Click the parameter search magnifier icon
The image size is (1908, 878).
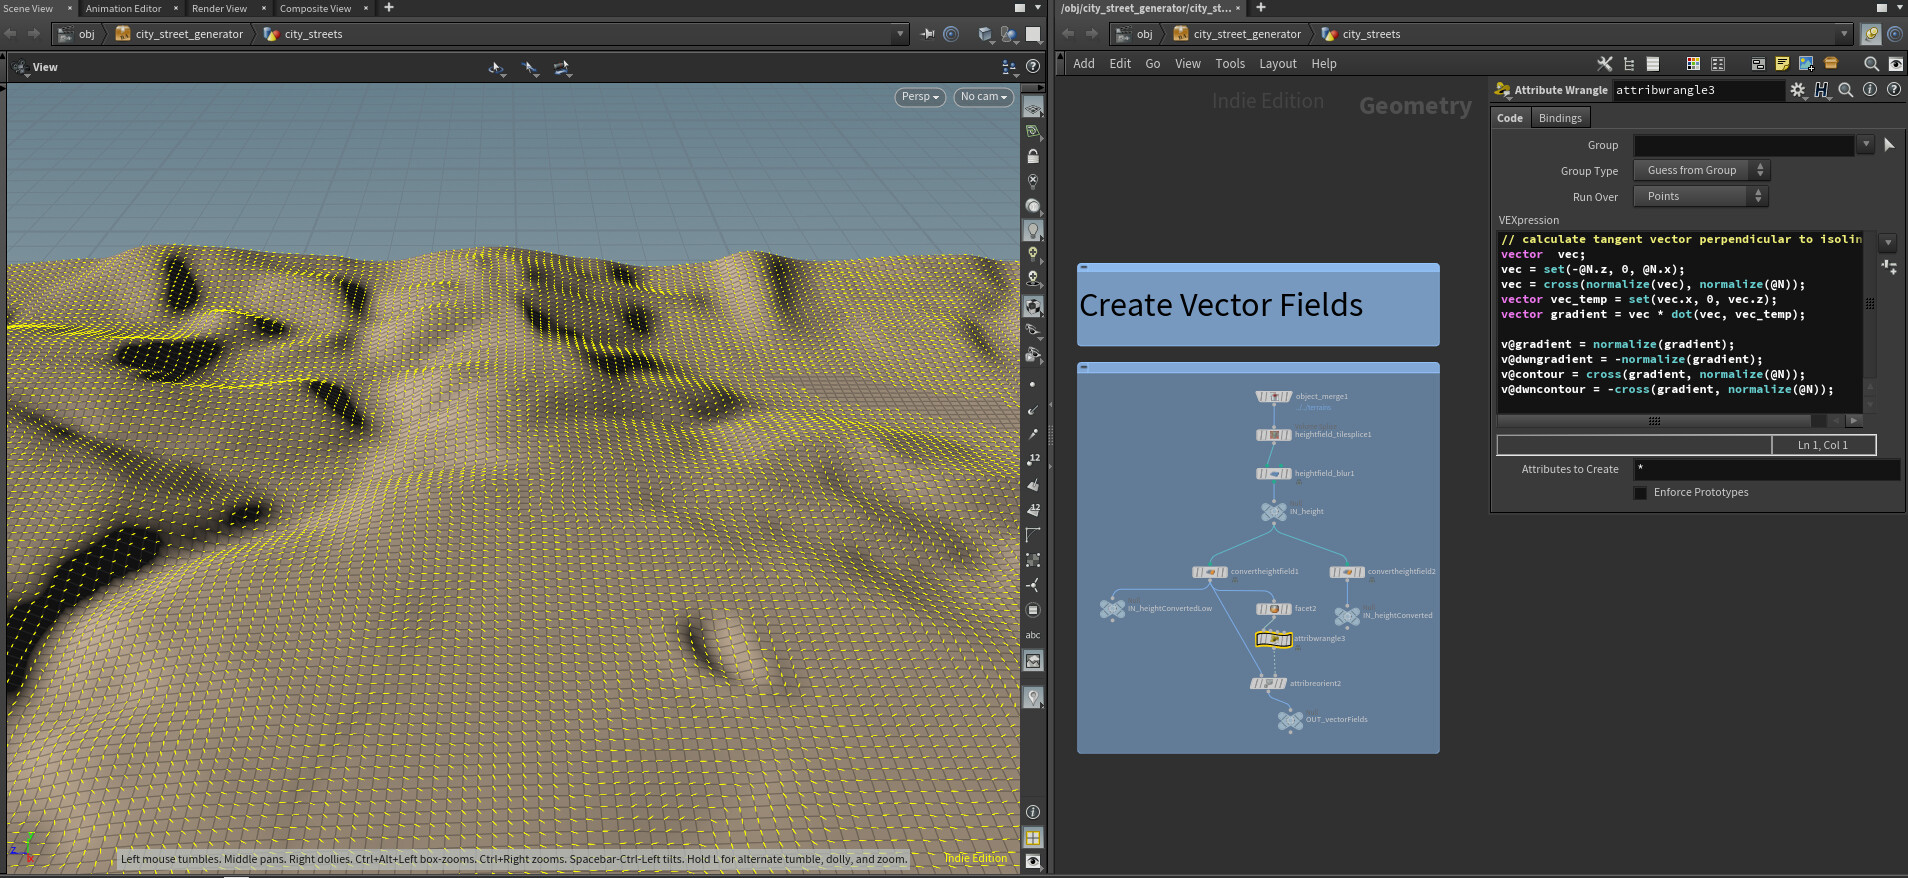(x=1846, y=90)
